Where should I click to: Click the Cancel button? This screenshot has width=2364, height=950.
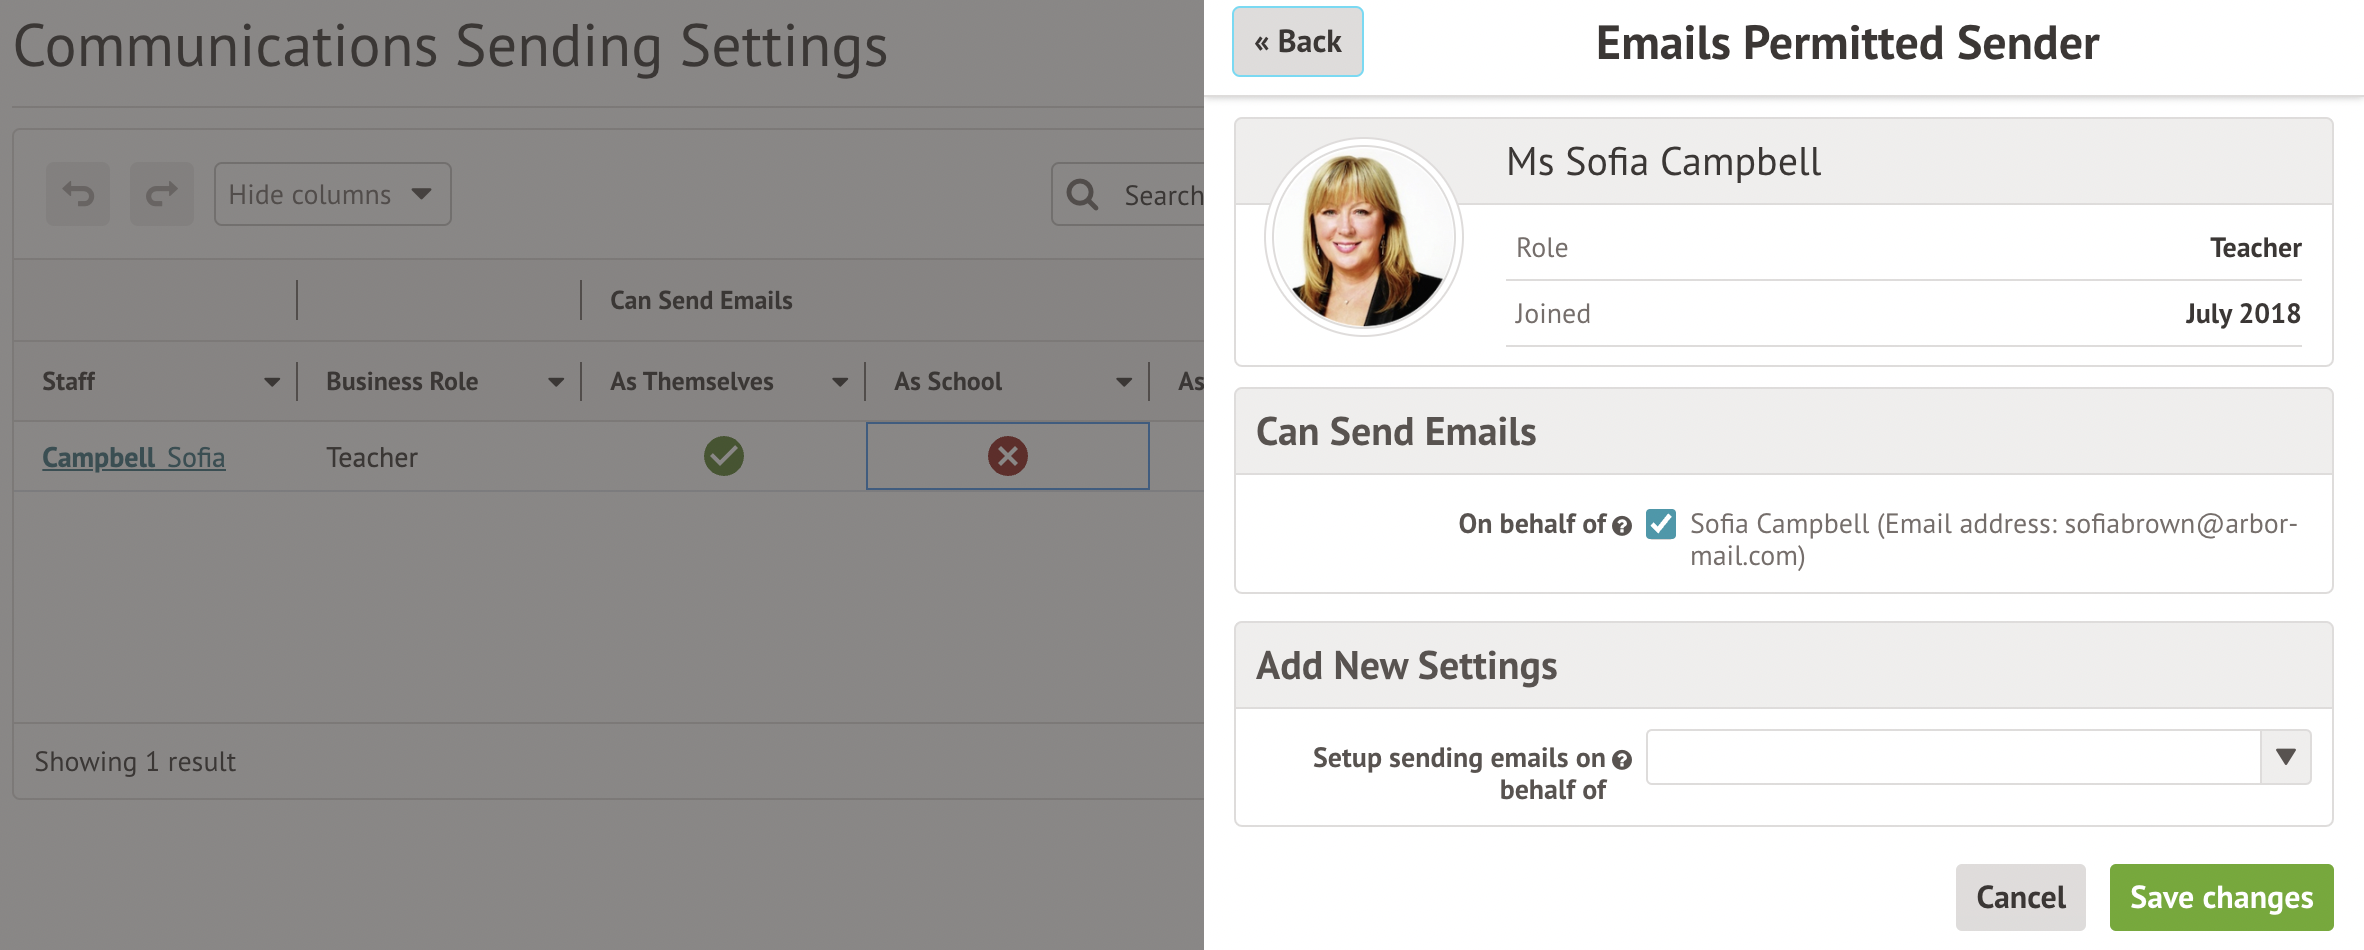[x=2020, y=897]
